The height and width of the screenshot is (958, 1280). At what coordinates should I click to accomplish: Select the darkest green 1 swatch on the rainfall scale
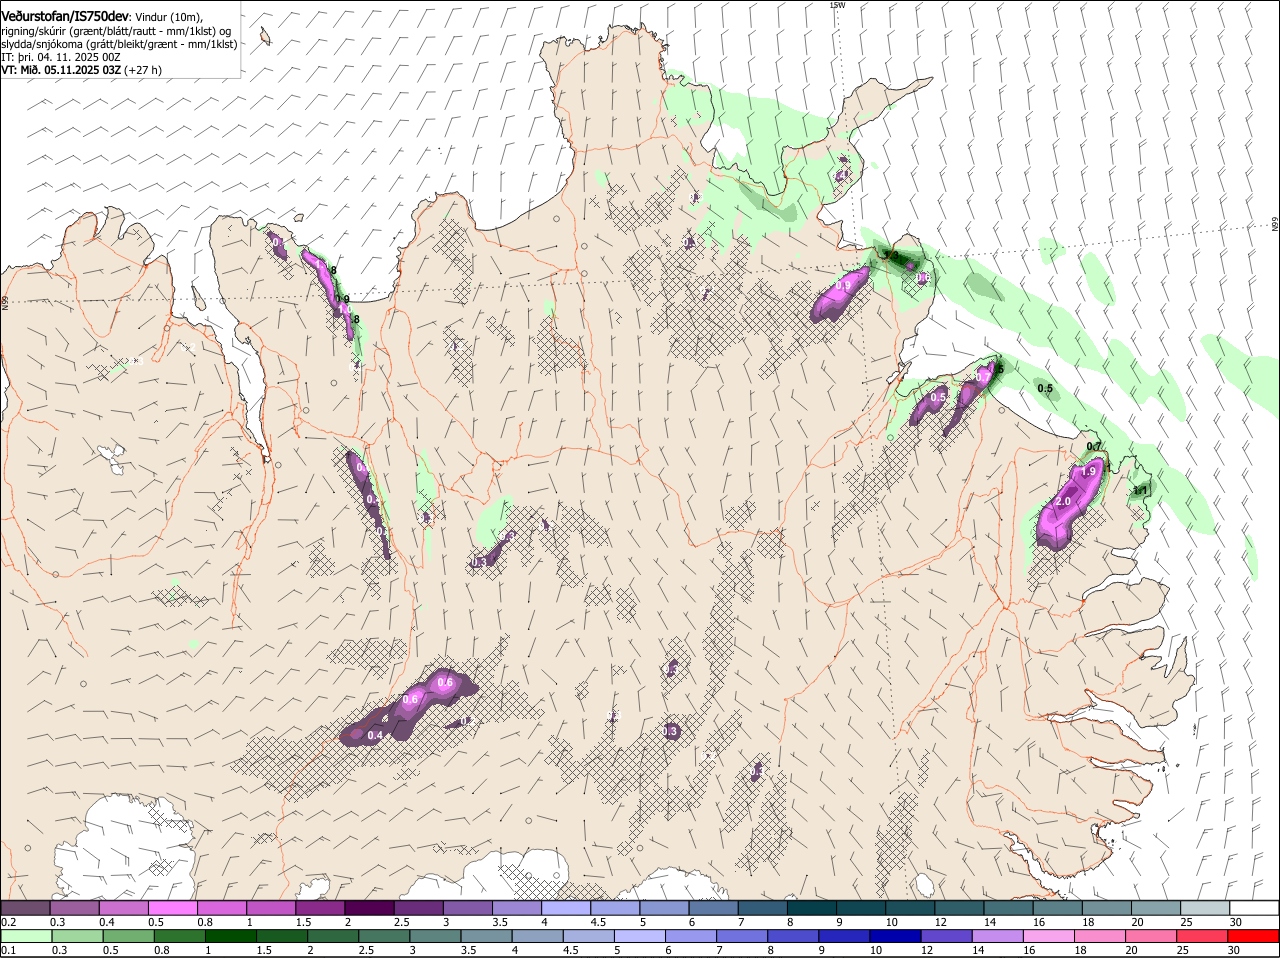coord(230,936)
